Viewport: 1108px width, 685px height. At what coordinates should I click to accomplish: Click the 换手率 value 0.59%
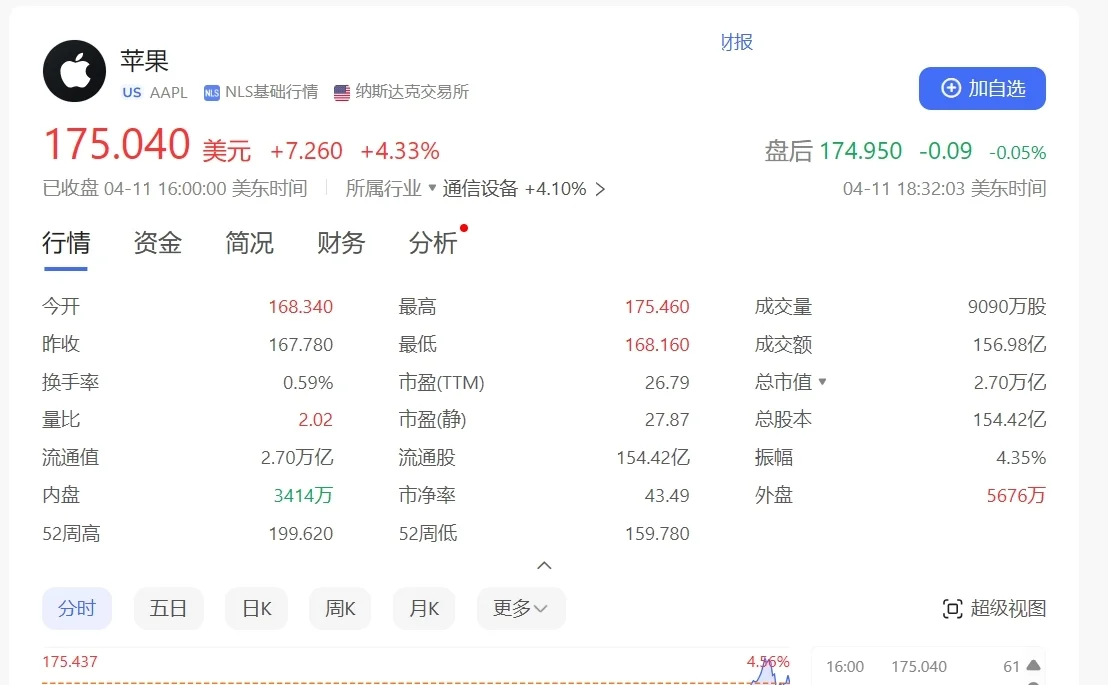pyautogui.click(x=308, y=382)
